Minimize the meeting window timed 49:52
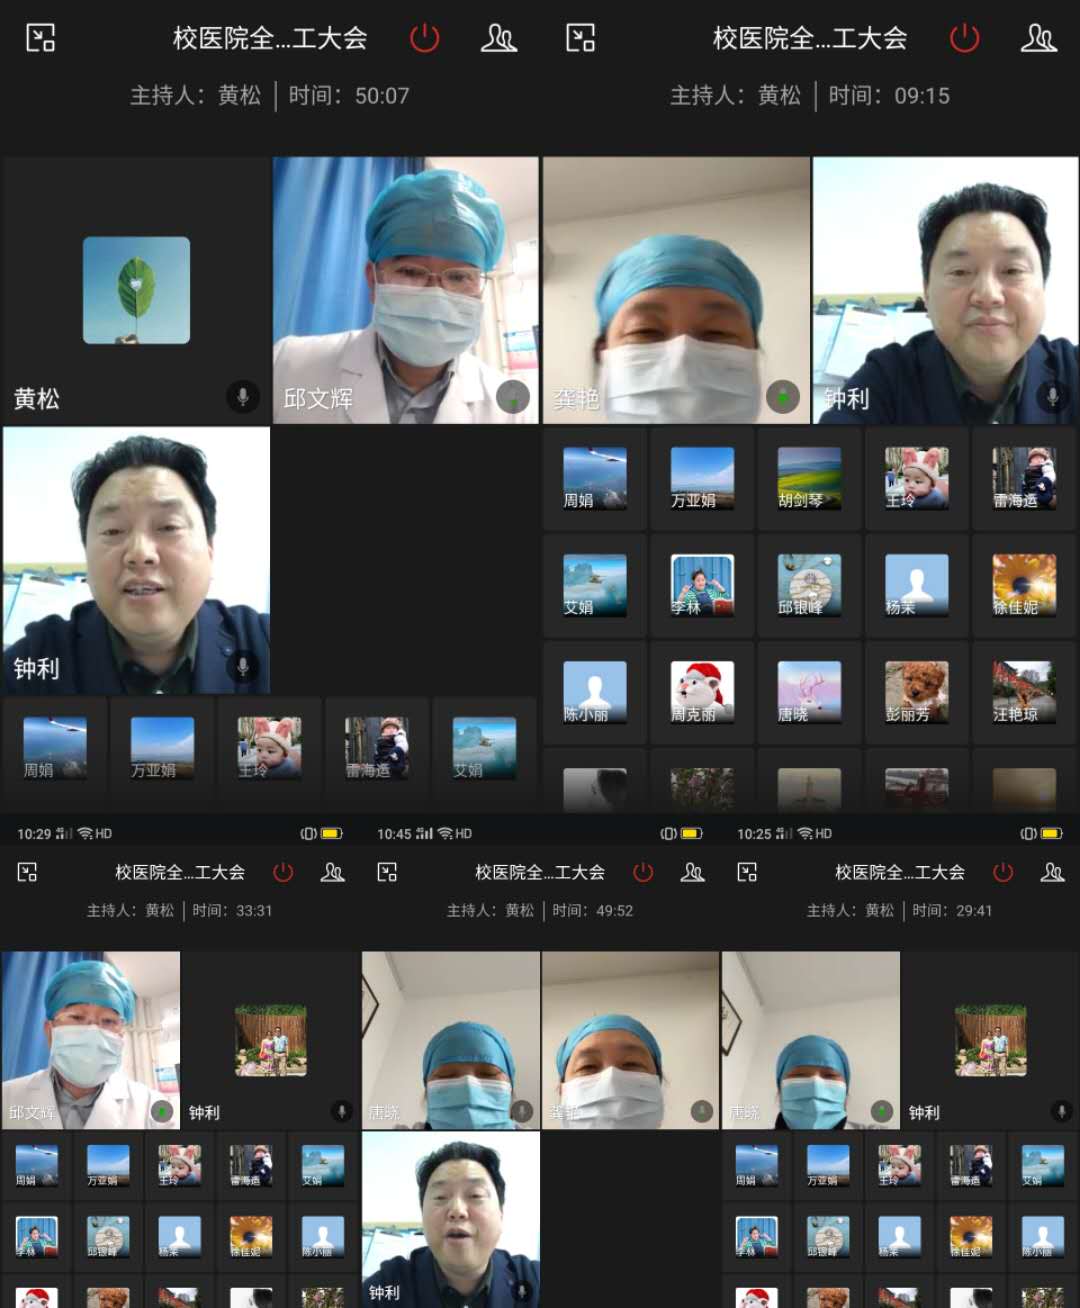Image resolution: width=1080 pixels, height=1308 pixels. tap(388, 872)
